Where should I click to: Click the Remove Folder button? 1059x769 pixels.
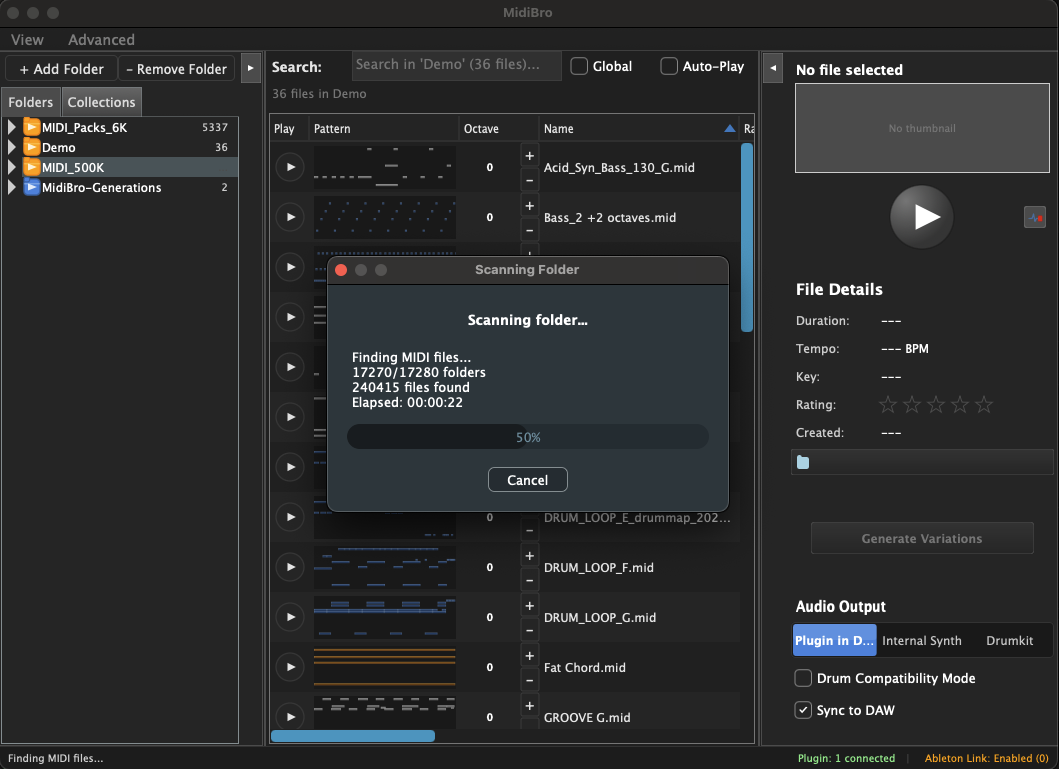[177, 69]
